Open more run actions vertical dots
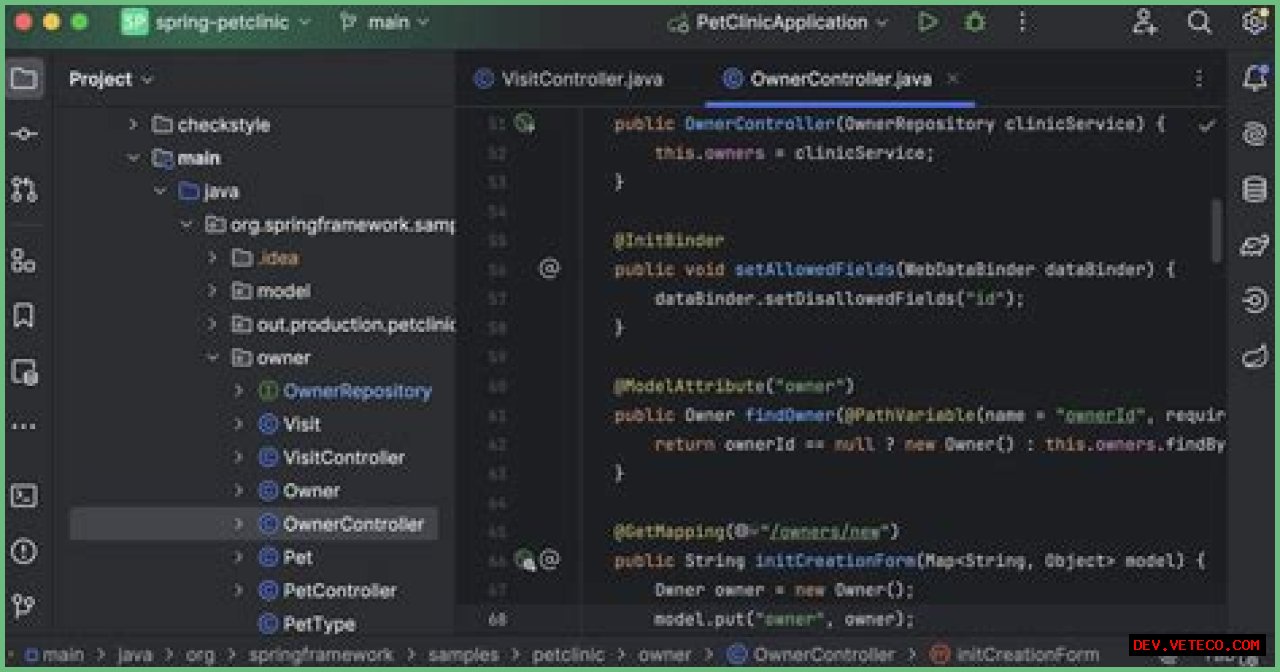The width and height of the screenshot is (1280, 672). point(1022,22)
